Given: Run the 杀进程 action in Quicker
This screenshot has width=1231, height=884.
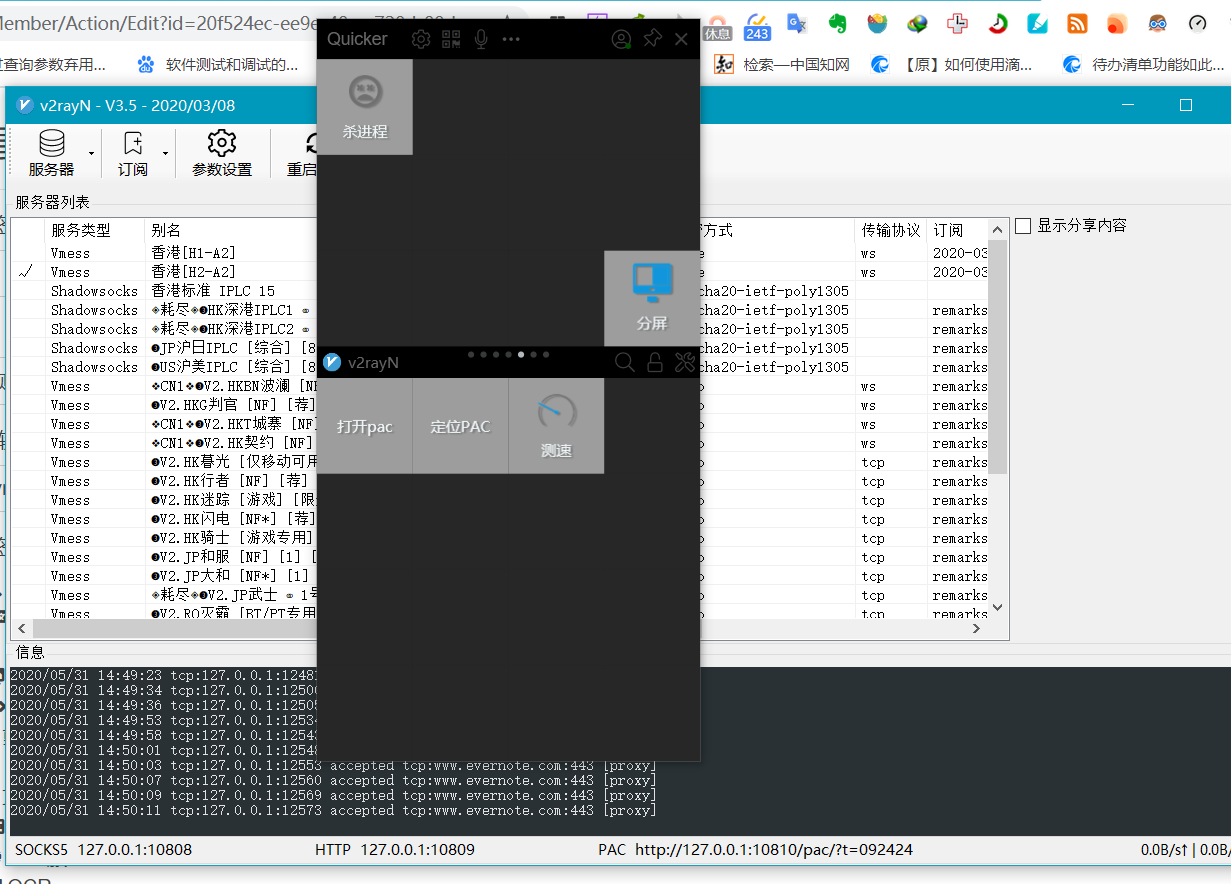Looking at the screenshot, I should pyautogui.click(x=365, y=107).
